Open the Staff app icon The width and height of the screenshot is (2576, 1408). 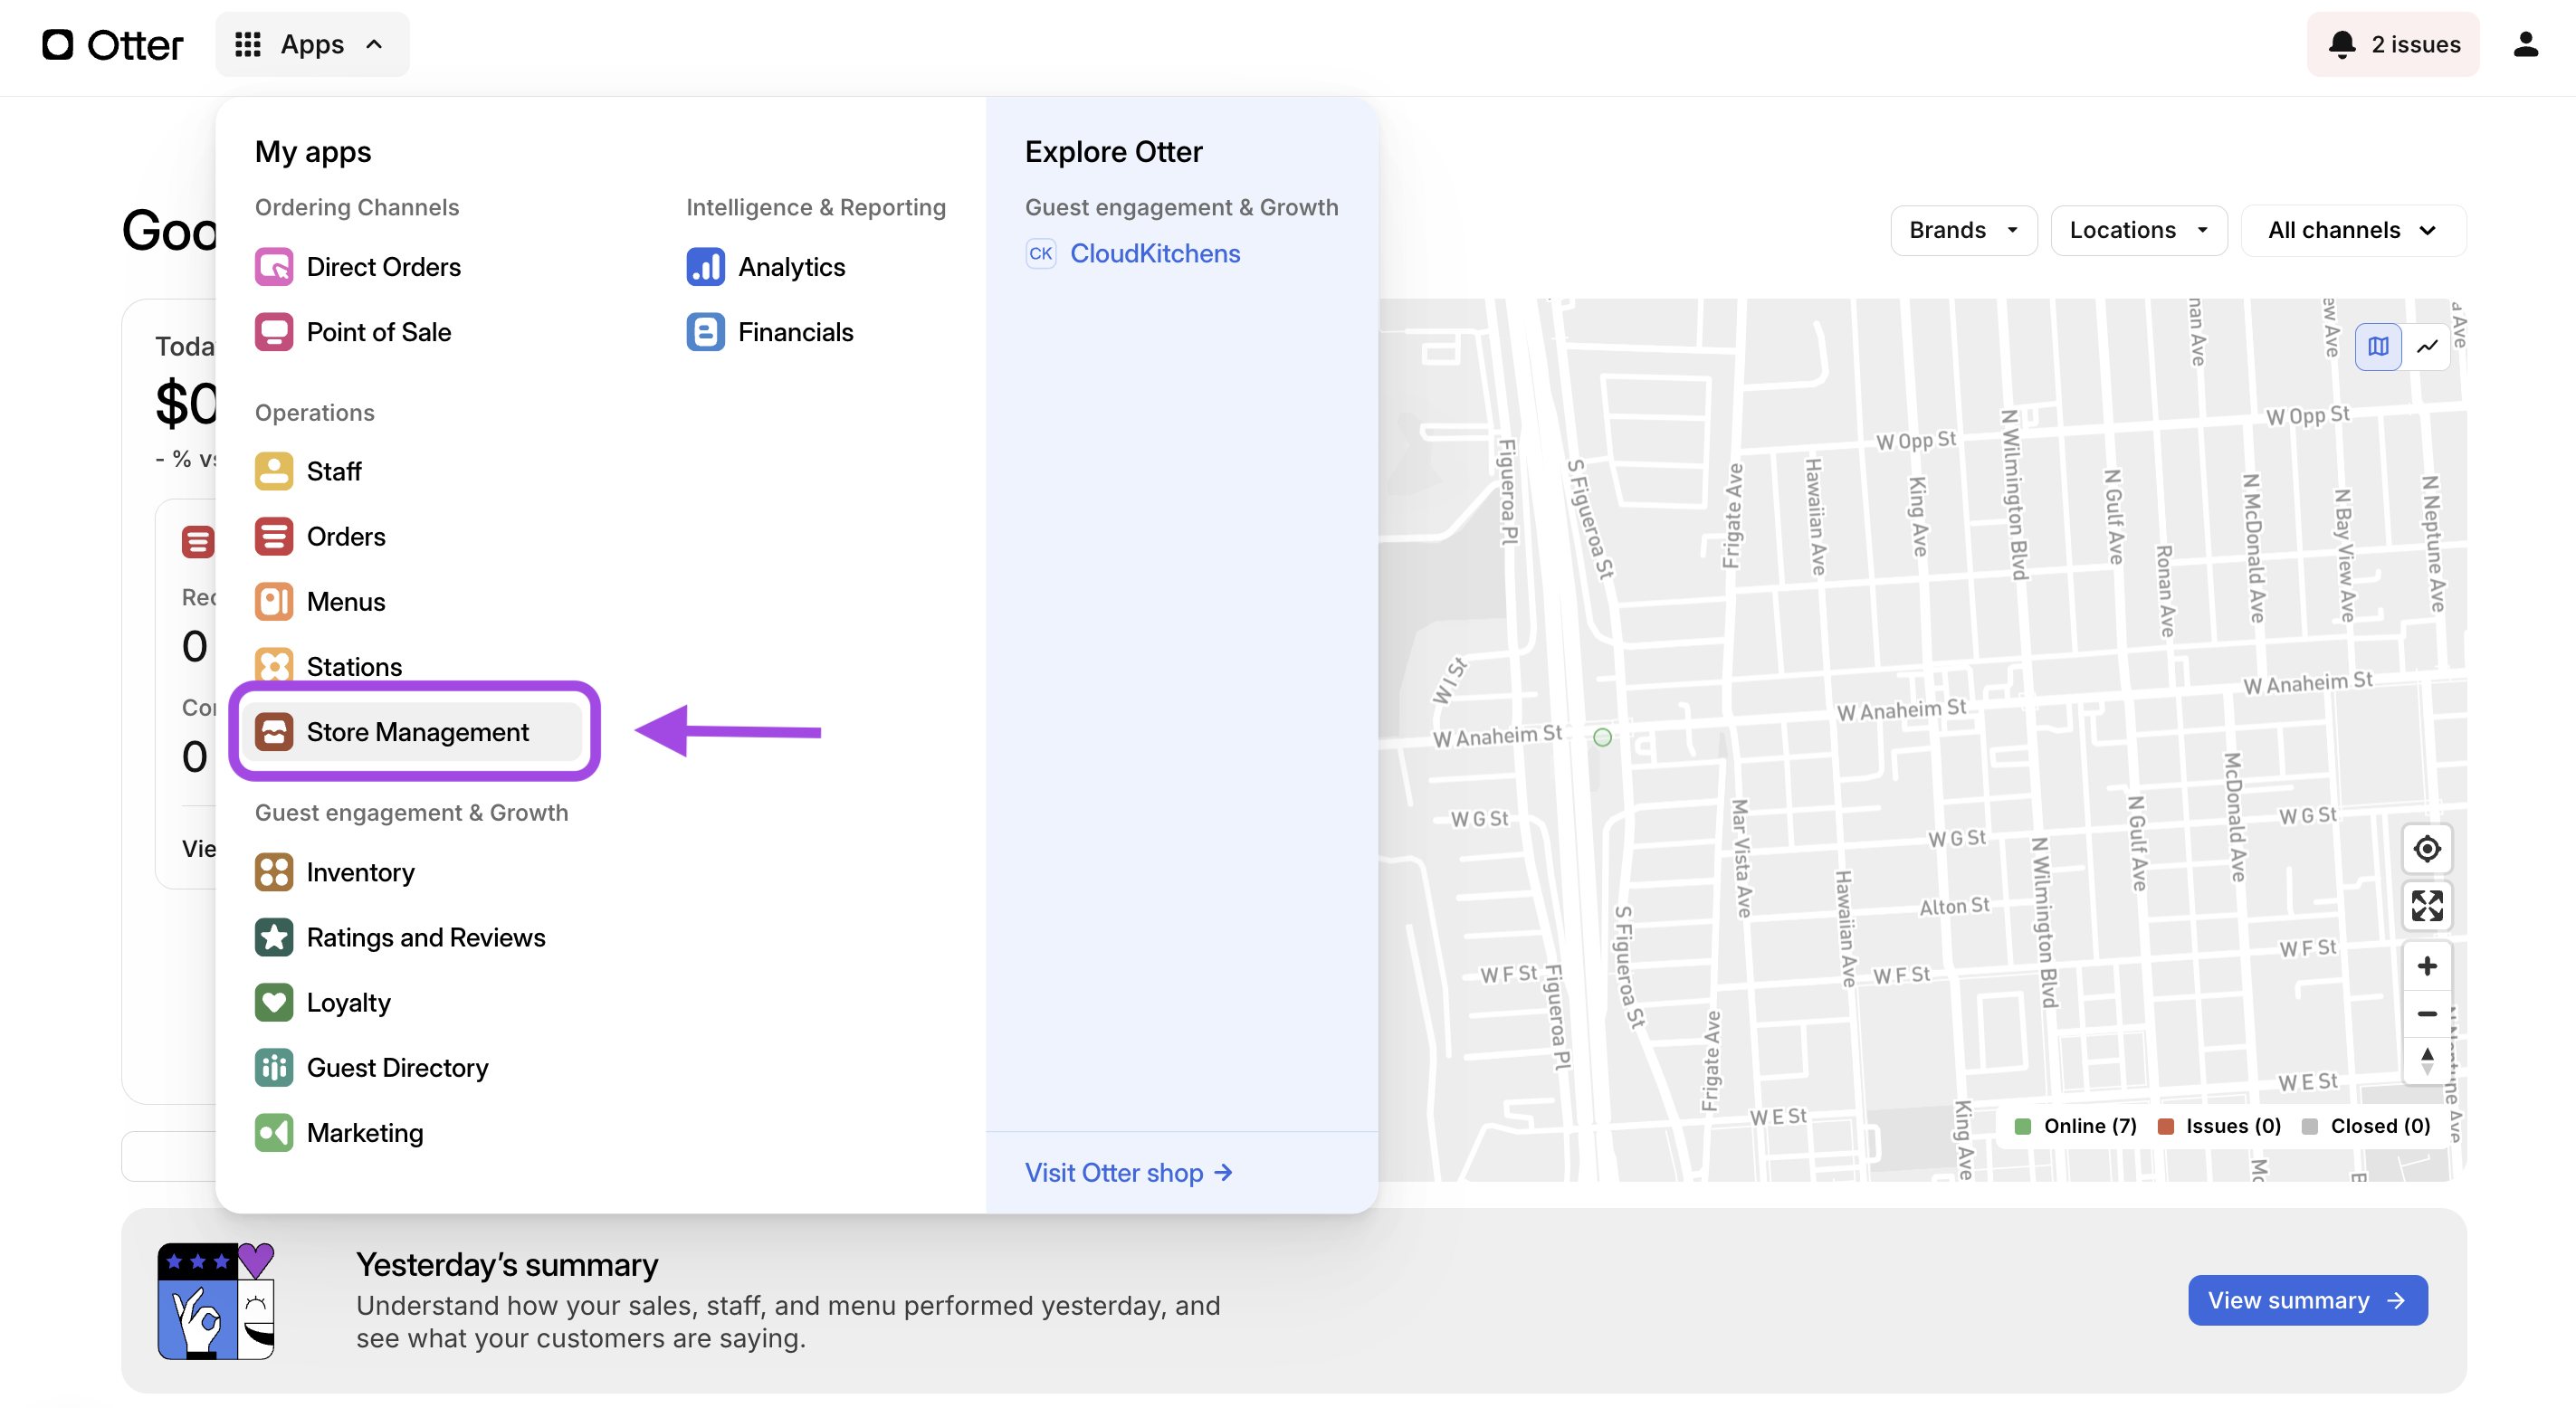pyautogui.click(x=273, y=471)
